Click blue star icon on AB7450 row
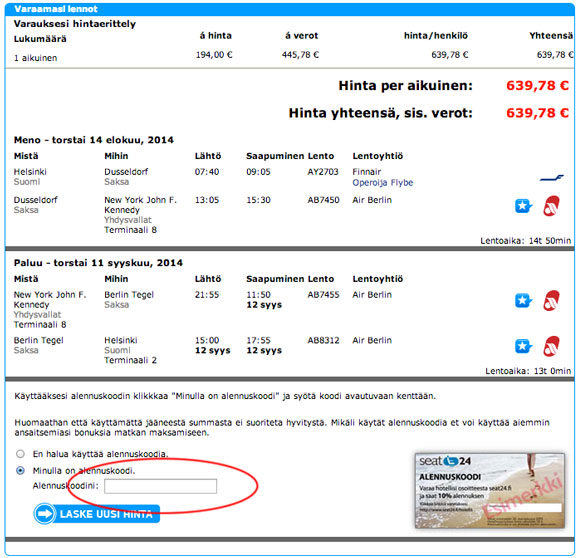 [x=523, y=206]
